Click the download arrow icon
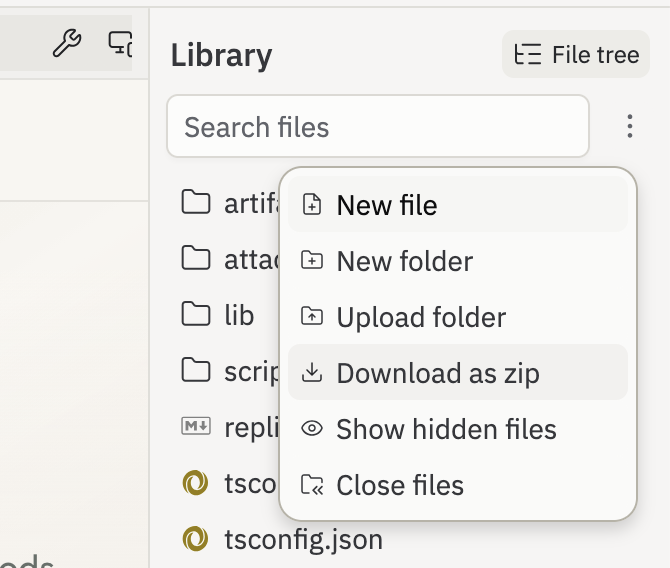The height and width of the screenshot is (568, 670). pyautogui.click(x=312, y=372)
